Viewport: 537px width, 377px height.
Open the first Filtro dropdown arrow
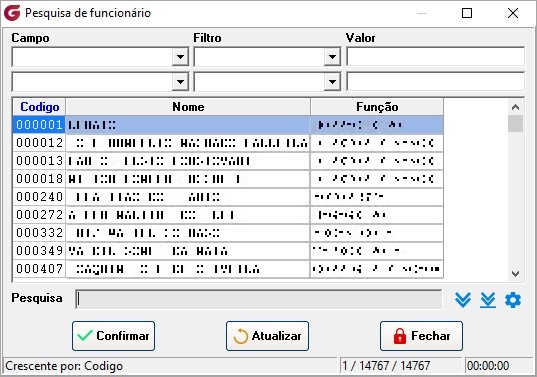332,57
